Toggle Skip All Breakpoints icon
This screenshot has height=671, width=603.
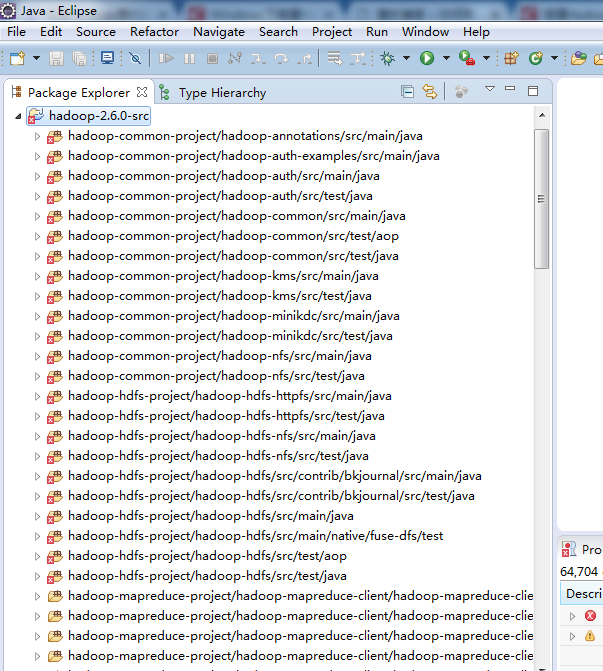135,58
